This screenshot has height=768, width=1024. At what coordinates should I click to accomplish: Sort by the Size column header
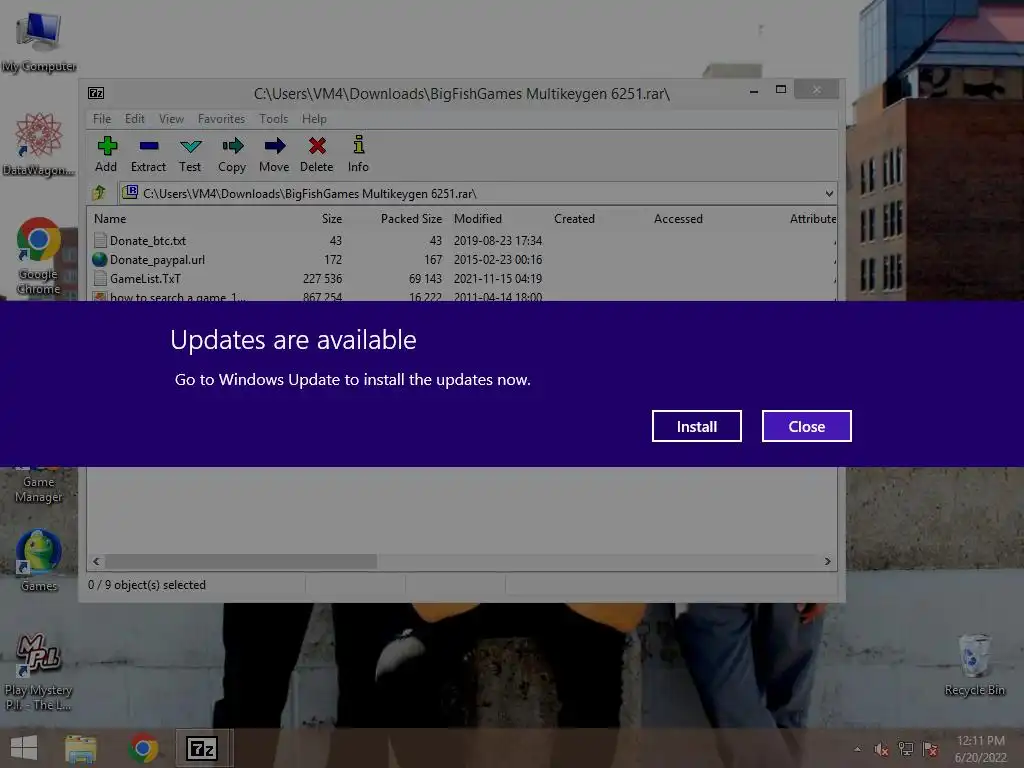click(332, 219)
